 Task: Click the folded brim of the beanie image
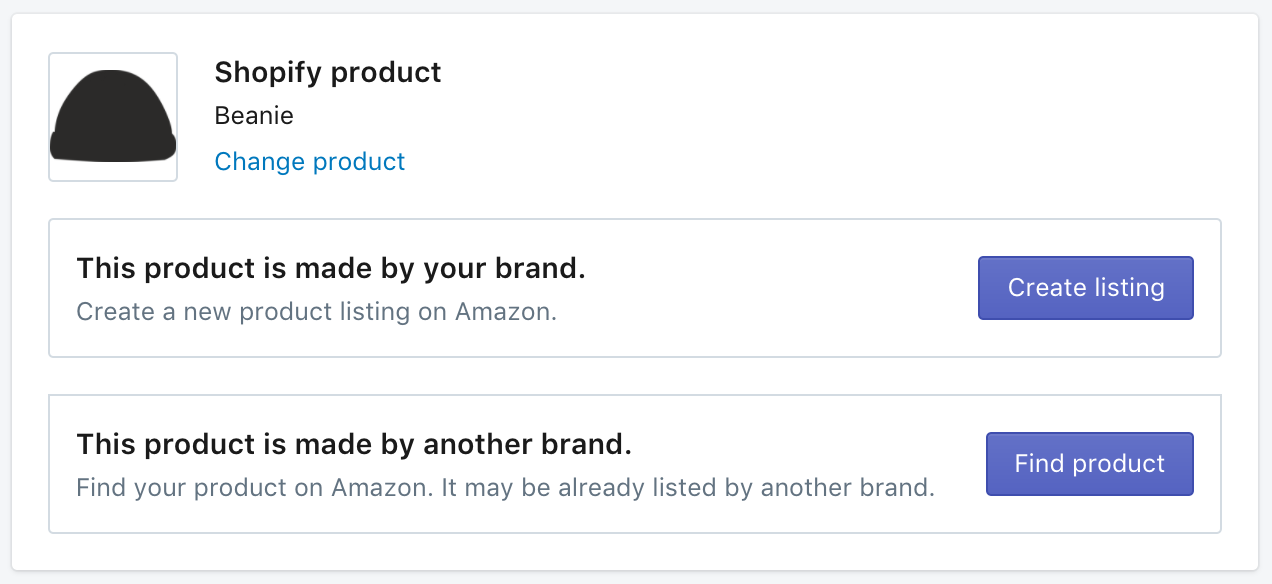coord(113,147)
